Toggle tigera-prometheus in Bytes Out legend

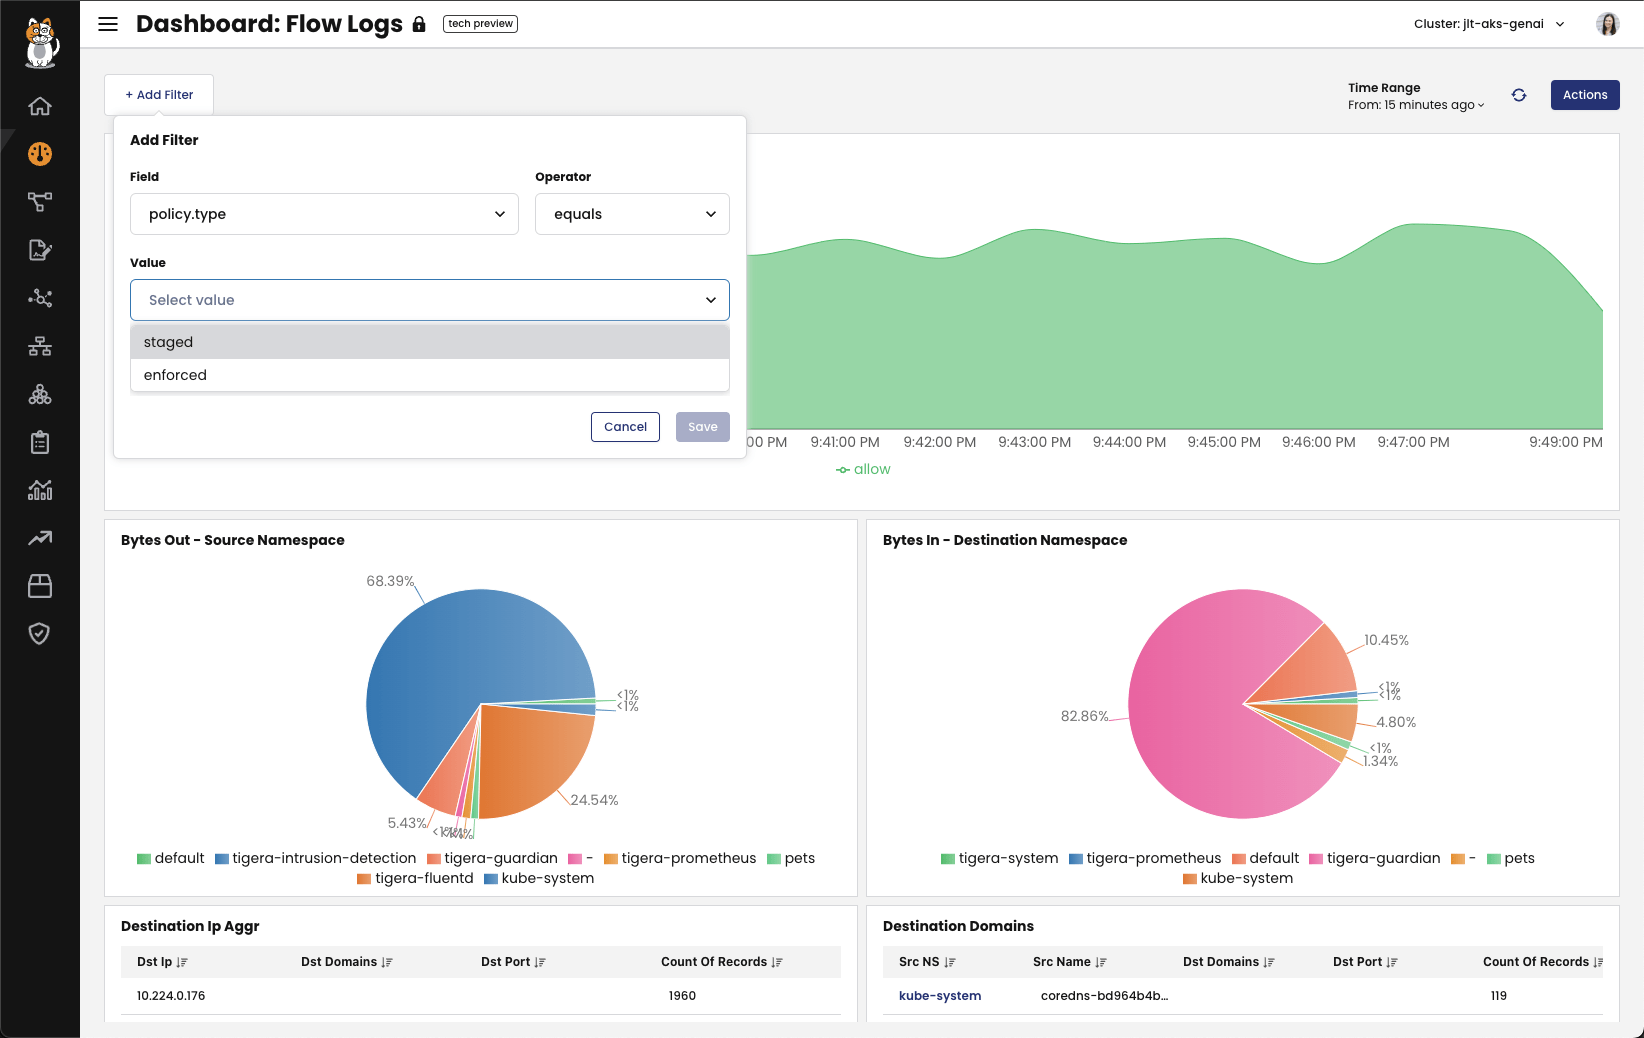[680, 858]
